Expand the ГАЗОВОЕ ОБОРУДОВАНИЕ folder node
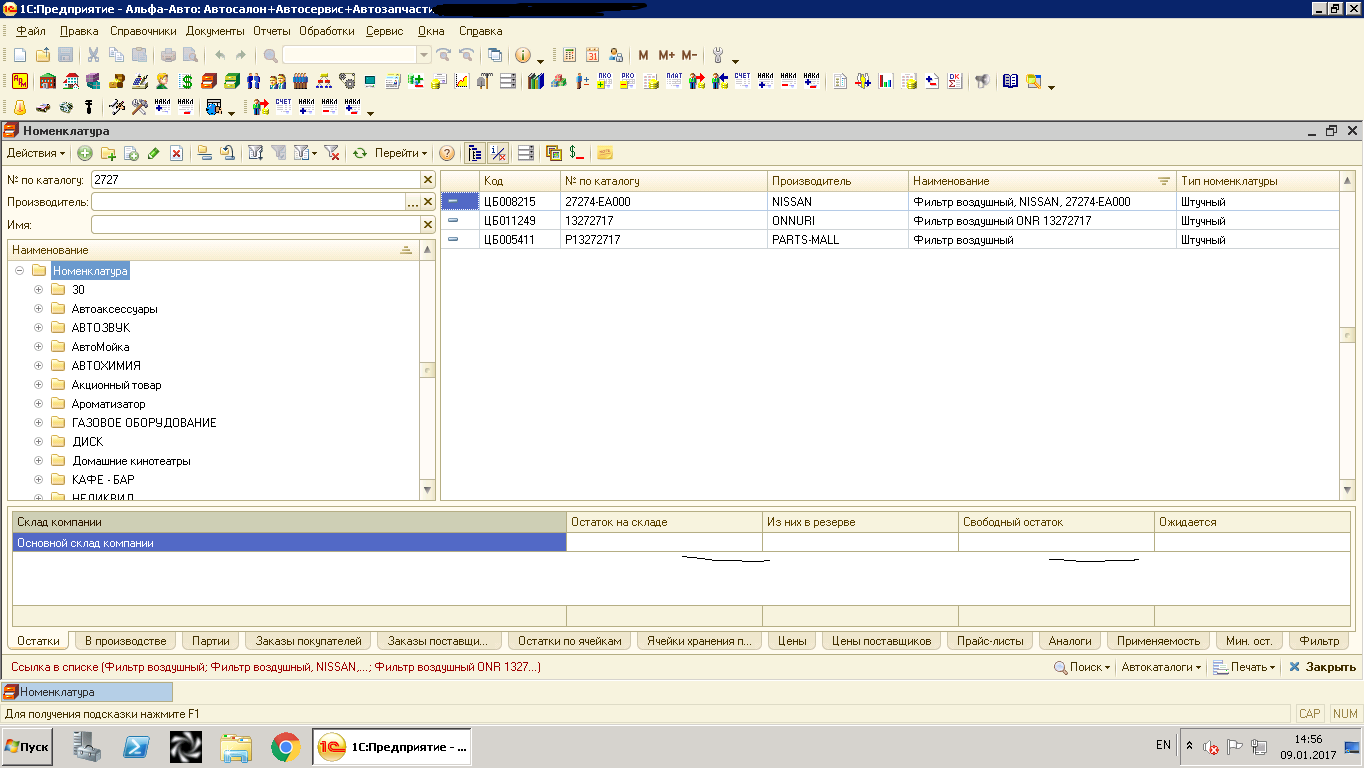1364x768 pixels. pos(39,423)
